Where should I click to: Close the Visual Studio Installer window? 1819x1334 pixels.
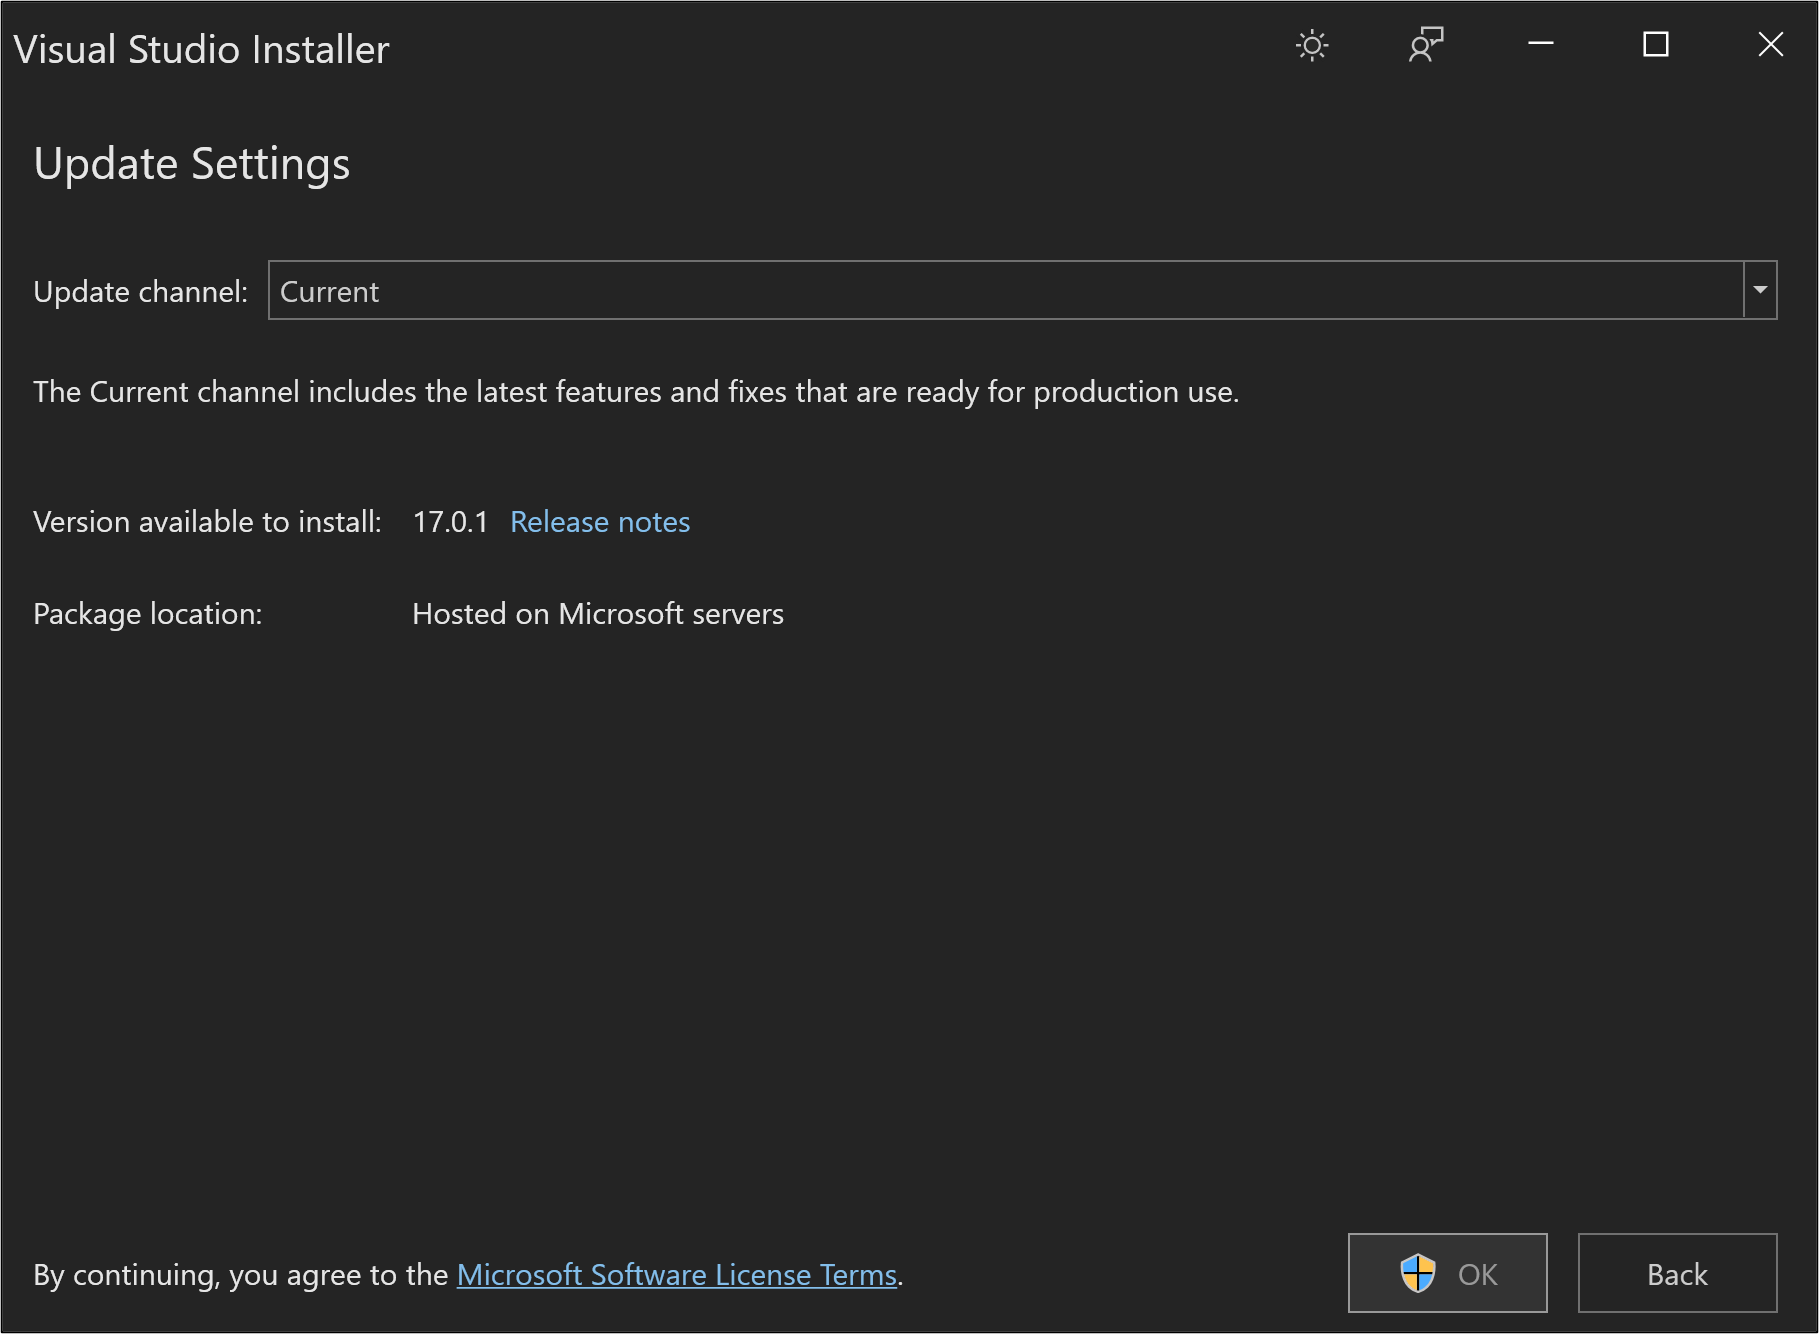click(1770, 44)
